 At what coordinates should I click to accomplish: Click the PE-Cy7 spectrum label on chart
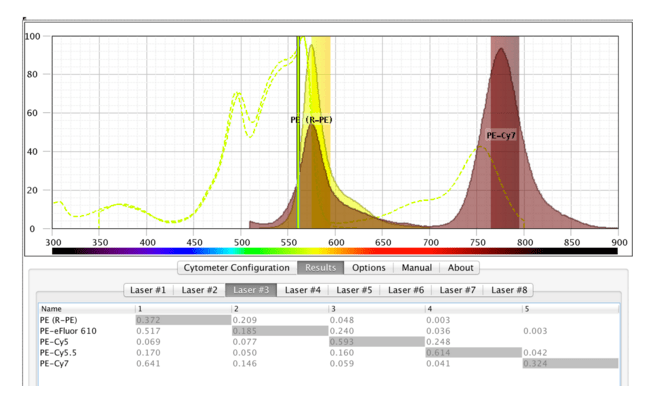click(501, 136)
